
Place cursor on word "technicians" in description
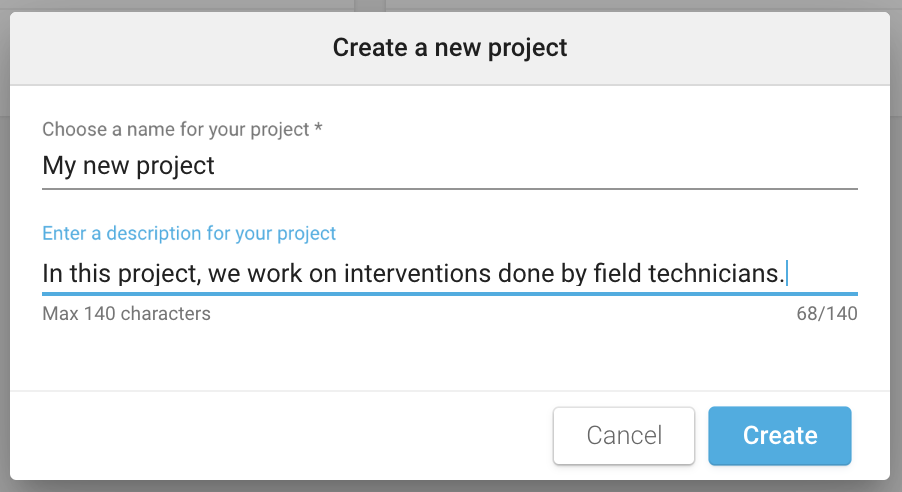[x=715, y=272]
